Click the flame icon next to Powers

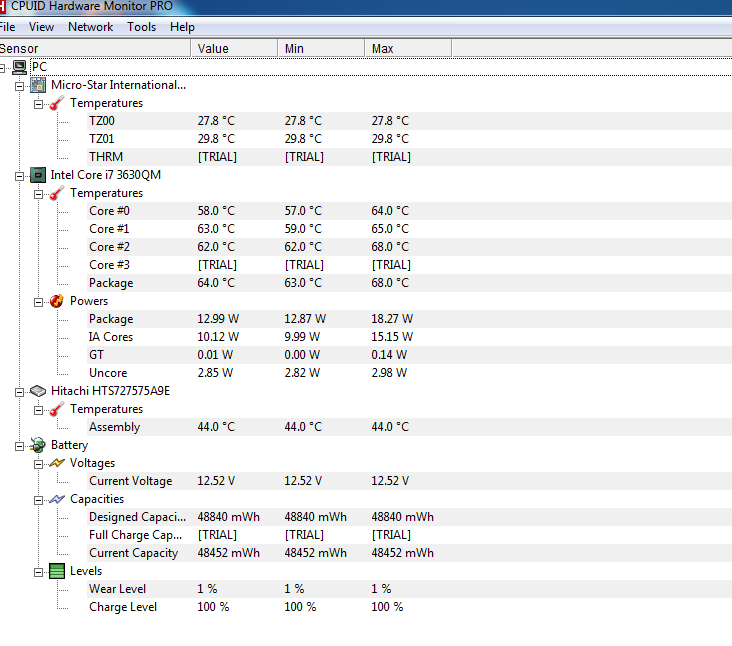pos(56,301)
